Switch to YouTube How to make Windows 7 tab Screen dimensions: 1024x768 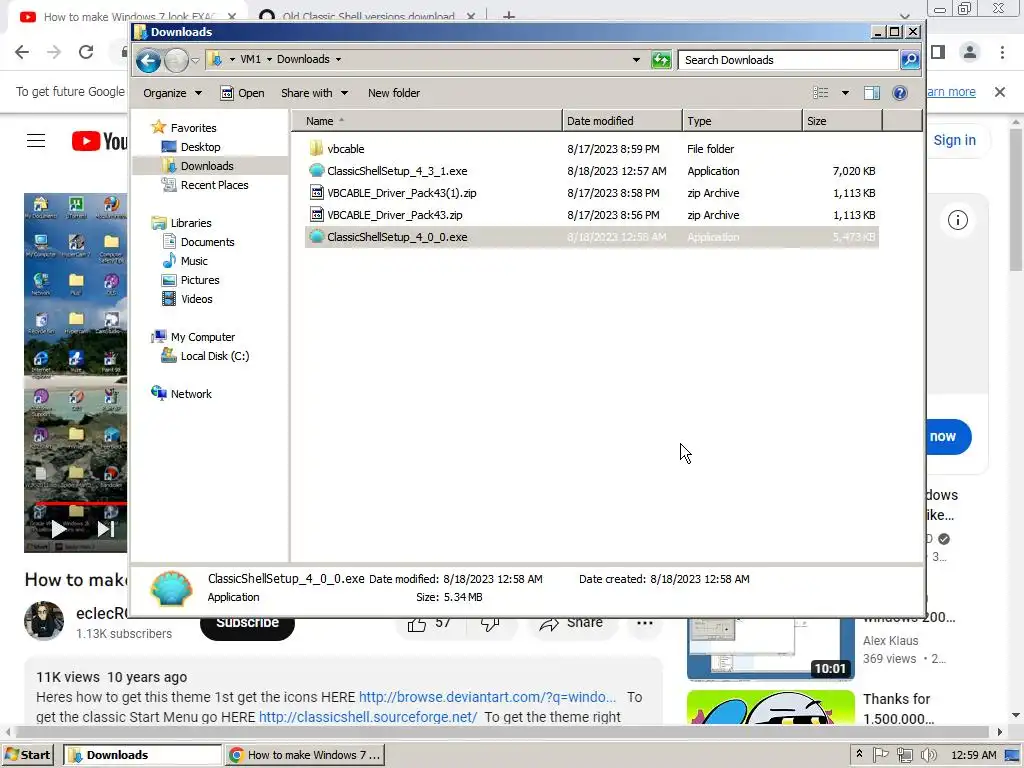tap(127, 16)
